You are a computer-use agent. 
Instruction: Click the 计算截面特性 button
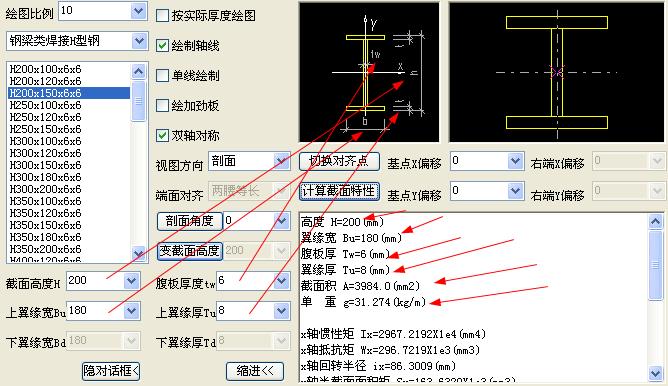click(x=339, y=191)
